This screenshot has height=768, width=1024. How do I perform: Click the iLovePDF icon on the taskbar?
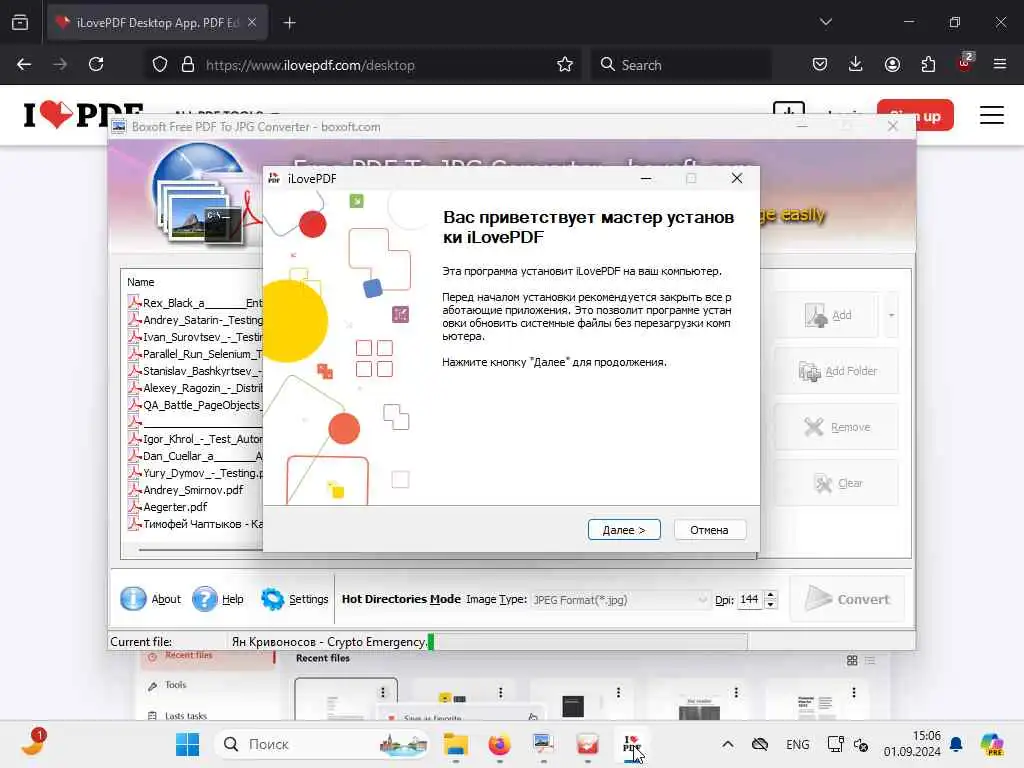click(632, 744)
